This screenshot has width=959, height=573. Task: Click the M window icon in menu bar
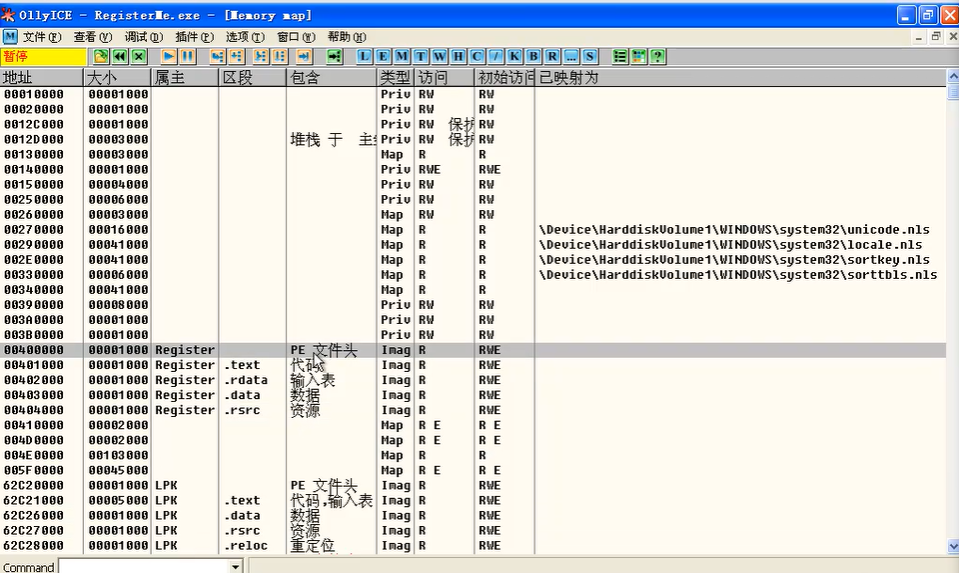(x=10, y=37)
